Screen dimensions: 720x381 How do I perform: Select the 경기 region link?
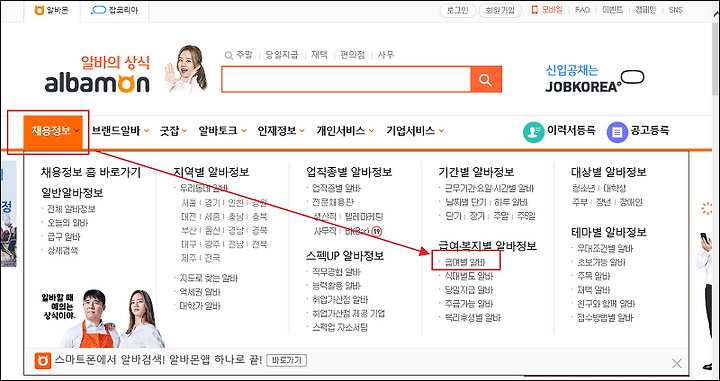(x=212, y=202)
